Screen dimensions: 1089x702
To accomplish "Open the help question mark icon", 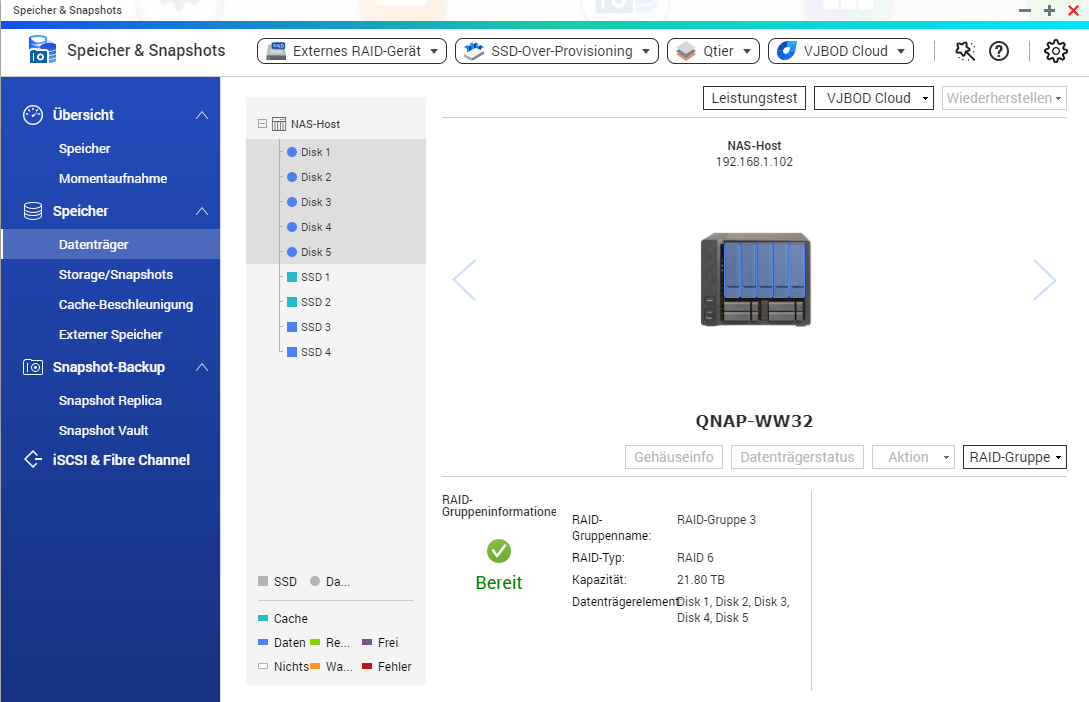I will pyautogui.click(x=999, y=51).
